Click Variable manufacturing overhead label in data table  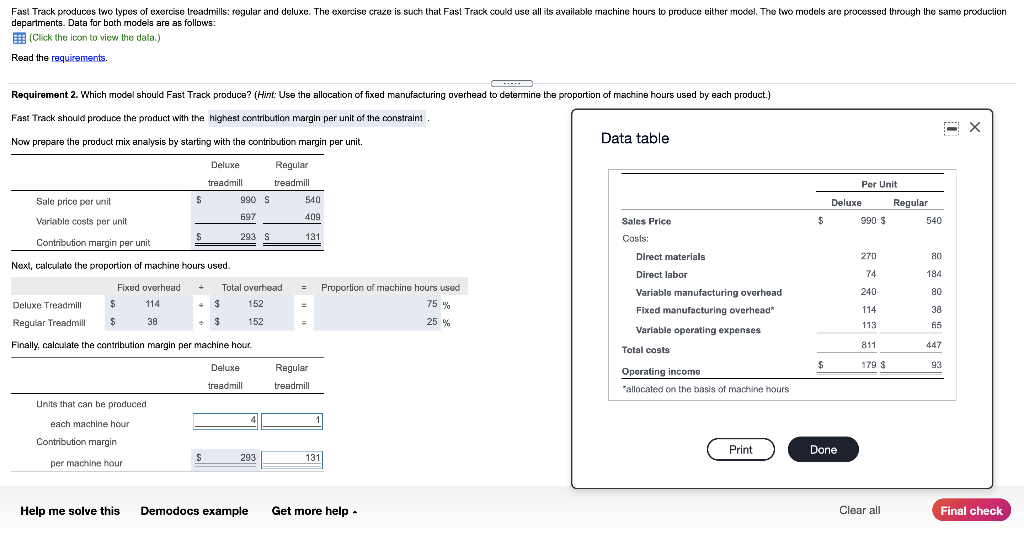point(709,292)
